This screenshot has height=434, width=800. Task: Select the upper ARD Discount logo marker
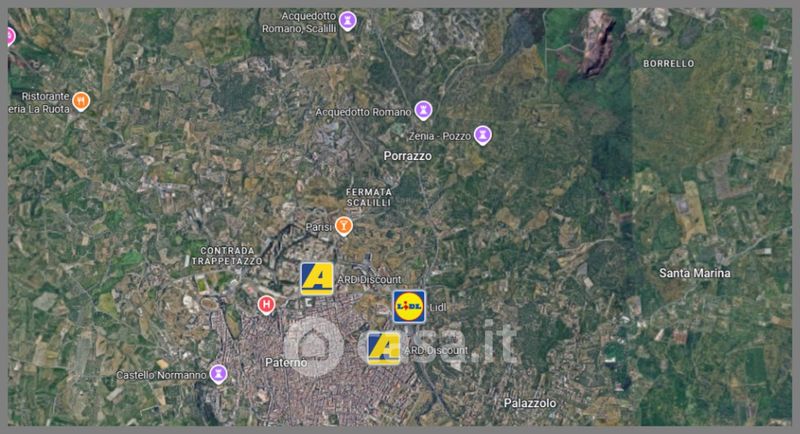(x=317, y=279)
